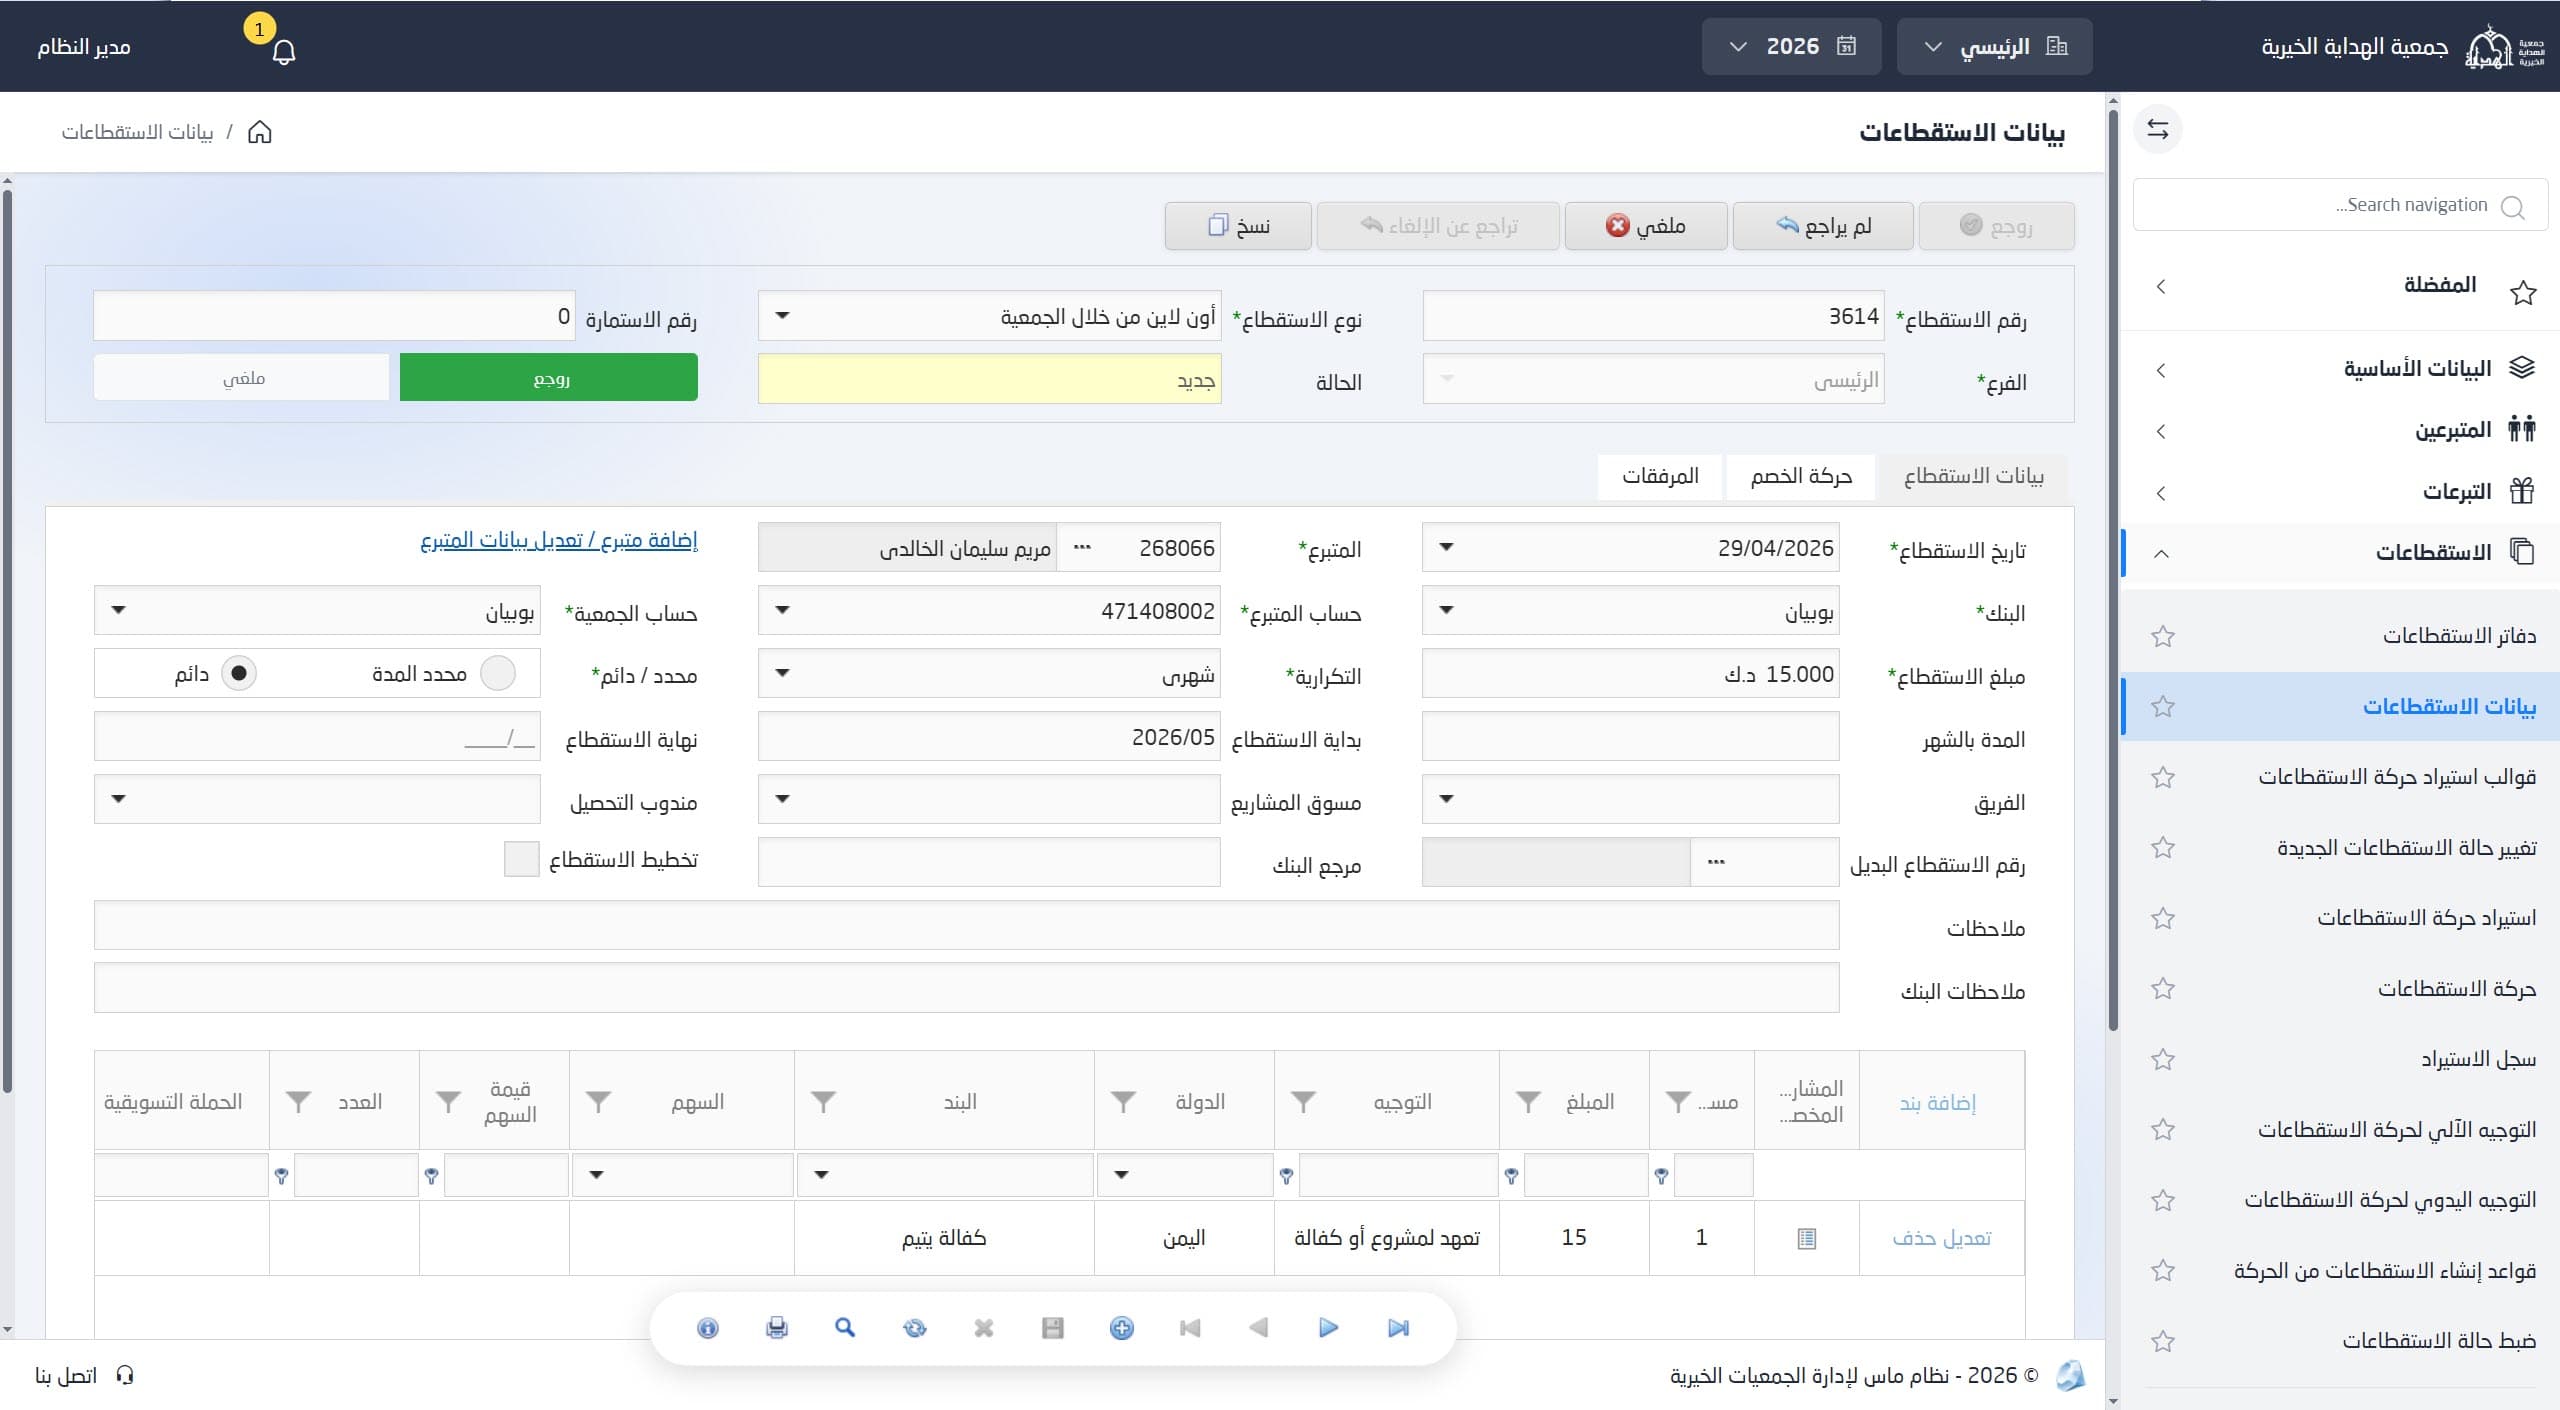Favorite the حركة الاستقطاعات star
Screen dimensions: 2560x1410
(2163, 989)
